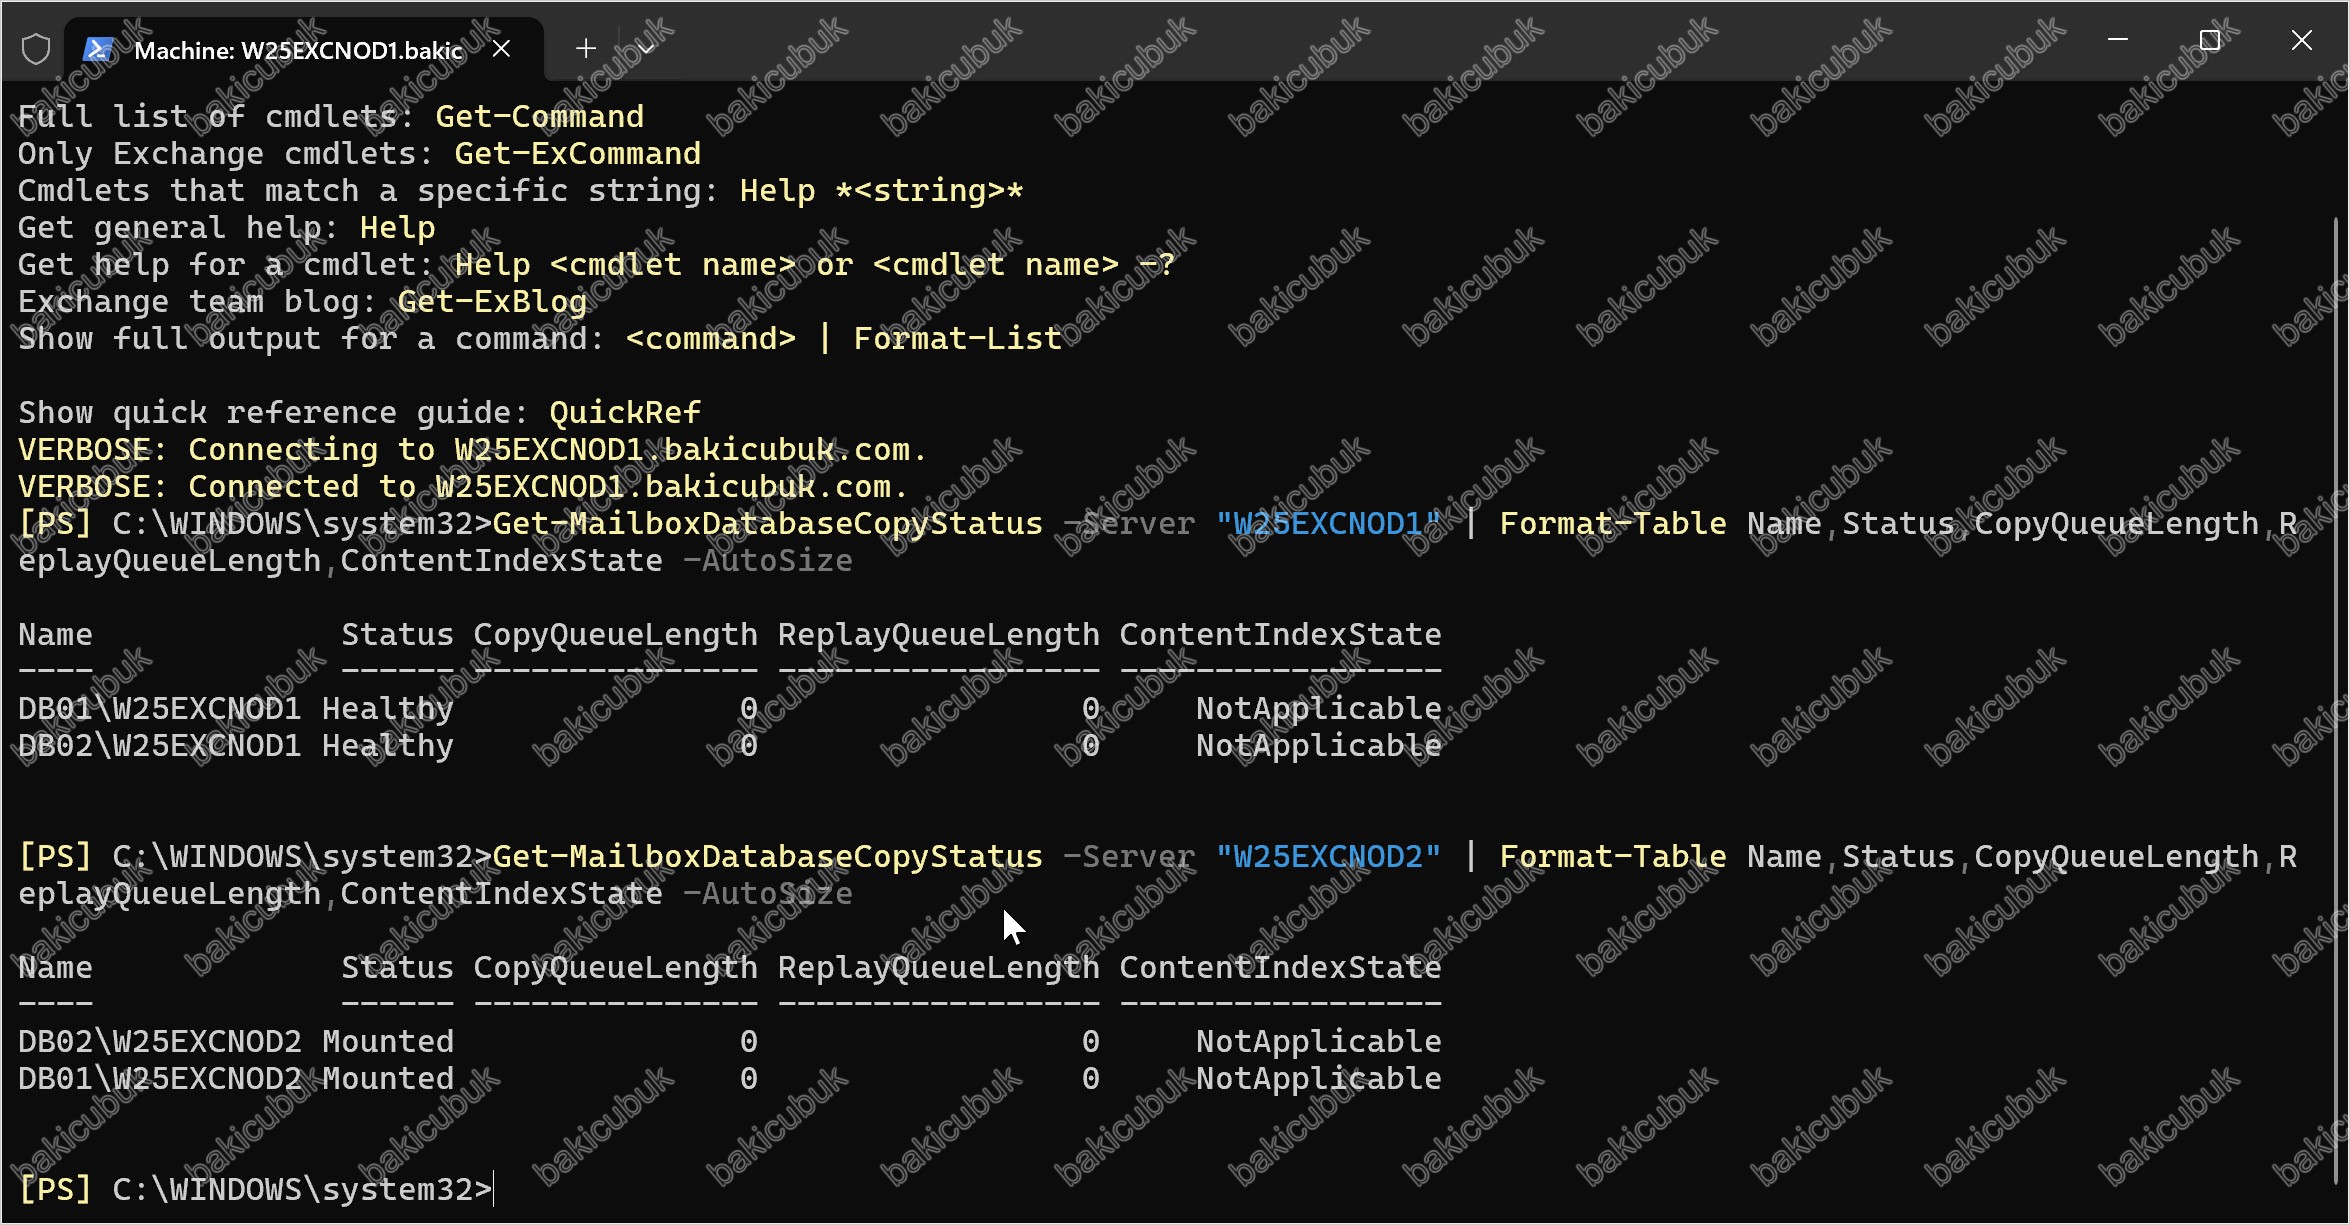Minimize the terminal window
2350x1225 pixels.
(2117, 40)
